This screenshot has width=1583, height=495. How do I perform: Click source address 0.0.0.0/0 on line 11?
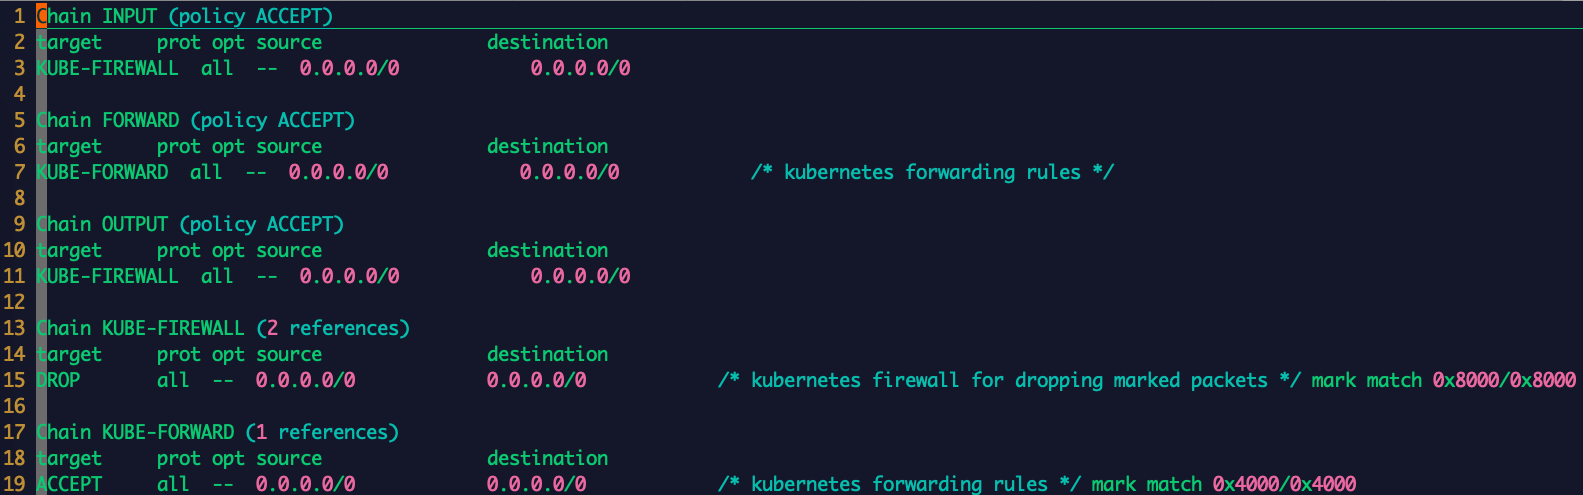[x=349, y=276]
